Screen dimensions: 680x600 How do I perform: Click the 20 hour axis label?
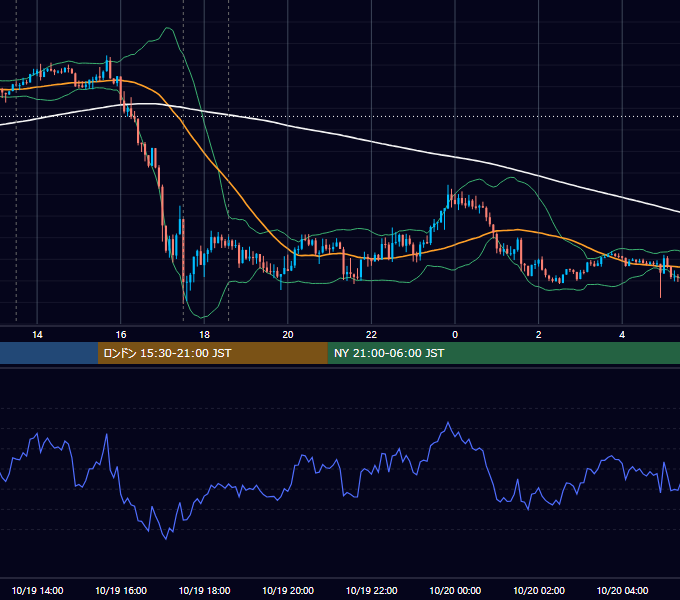pos(288,335)
